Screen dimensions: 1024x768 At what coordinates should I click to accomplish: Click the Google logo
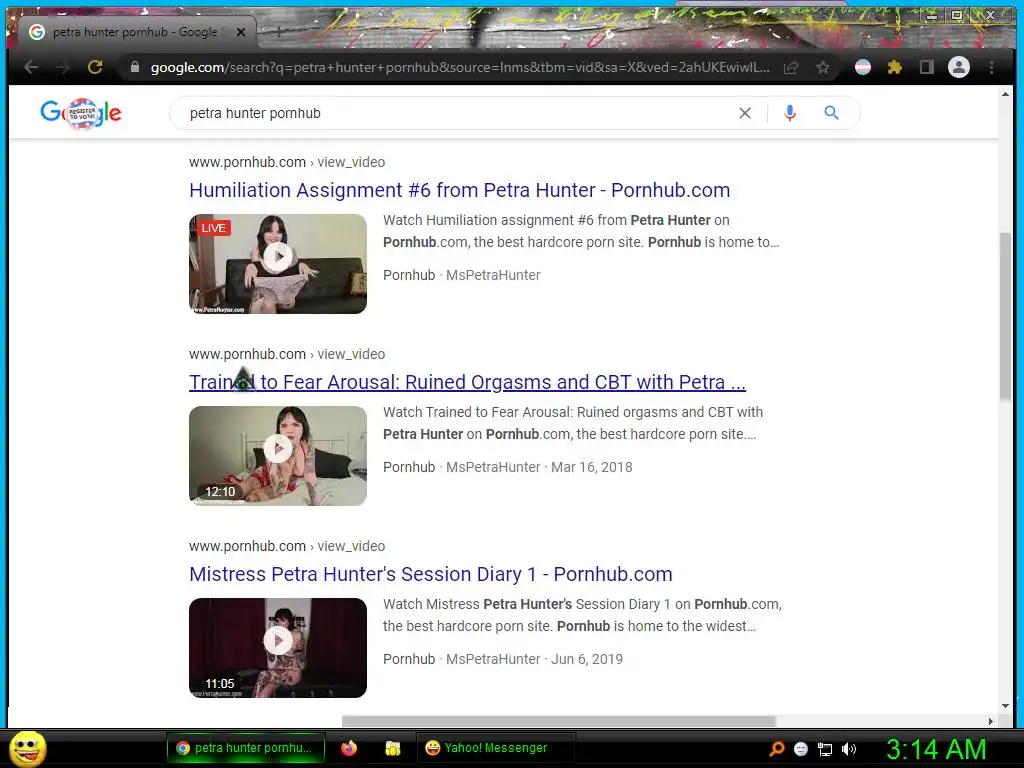81,114
